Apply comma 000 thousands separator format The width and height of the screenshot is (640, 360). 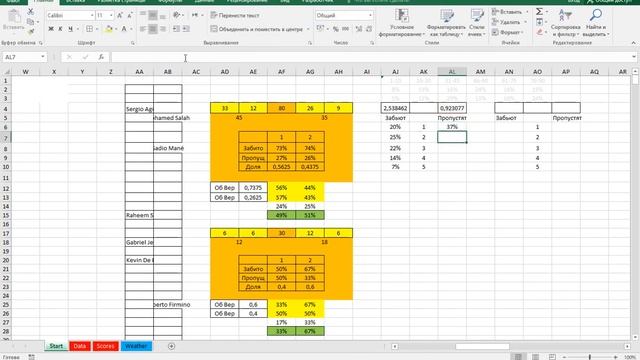pos(345,29)
